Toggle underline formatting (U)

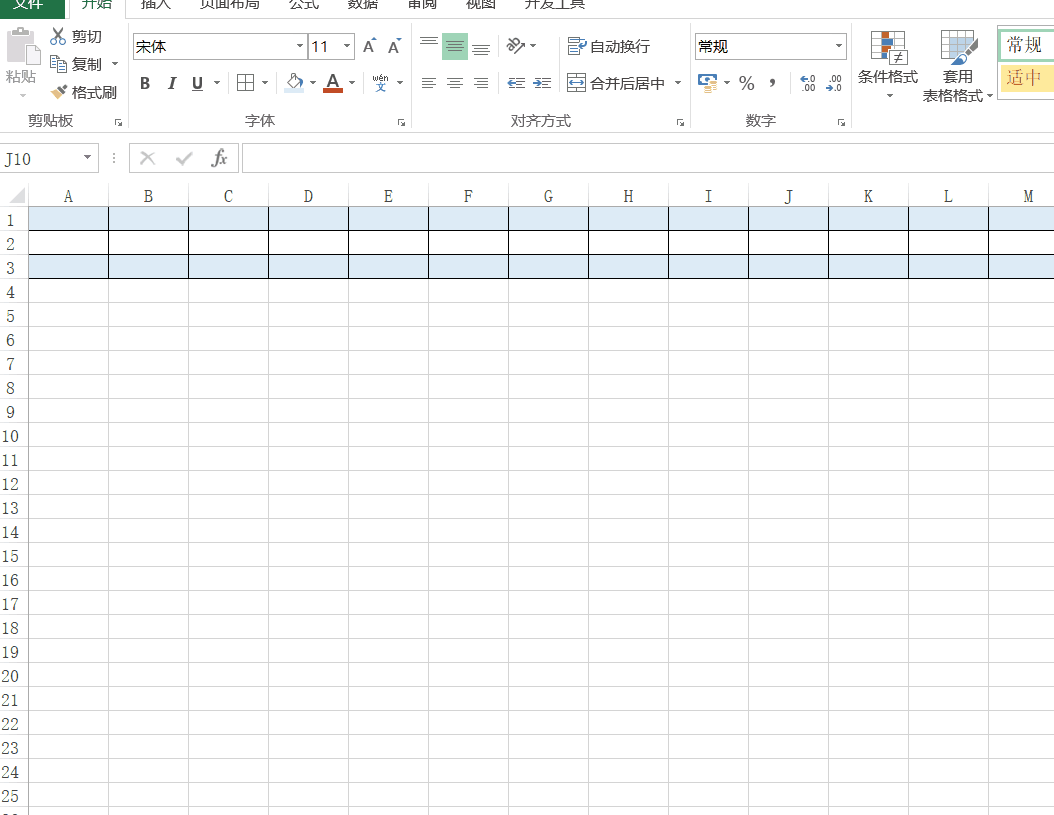[197, 83]
